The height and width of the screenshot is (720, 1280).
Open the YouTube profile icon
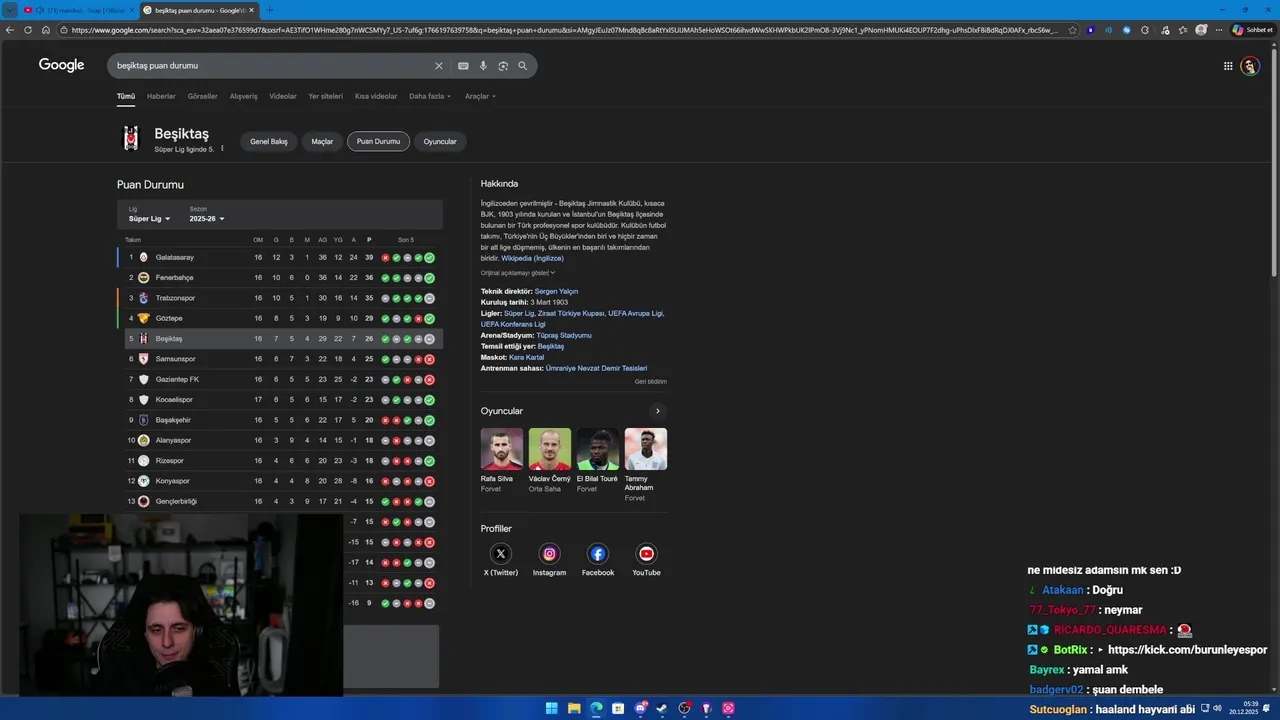click(x=646, y=553)
